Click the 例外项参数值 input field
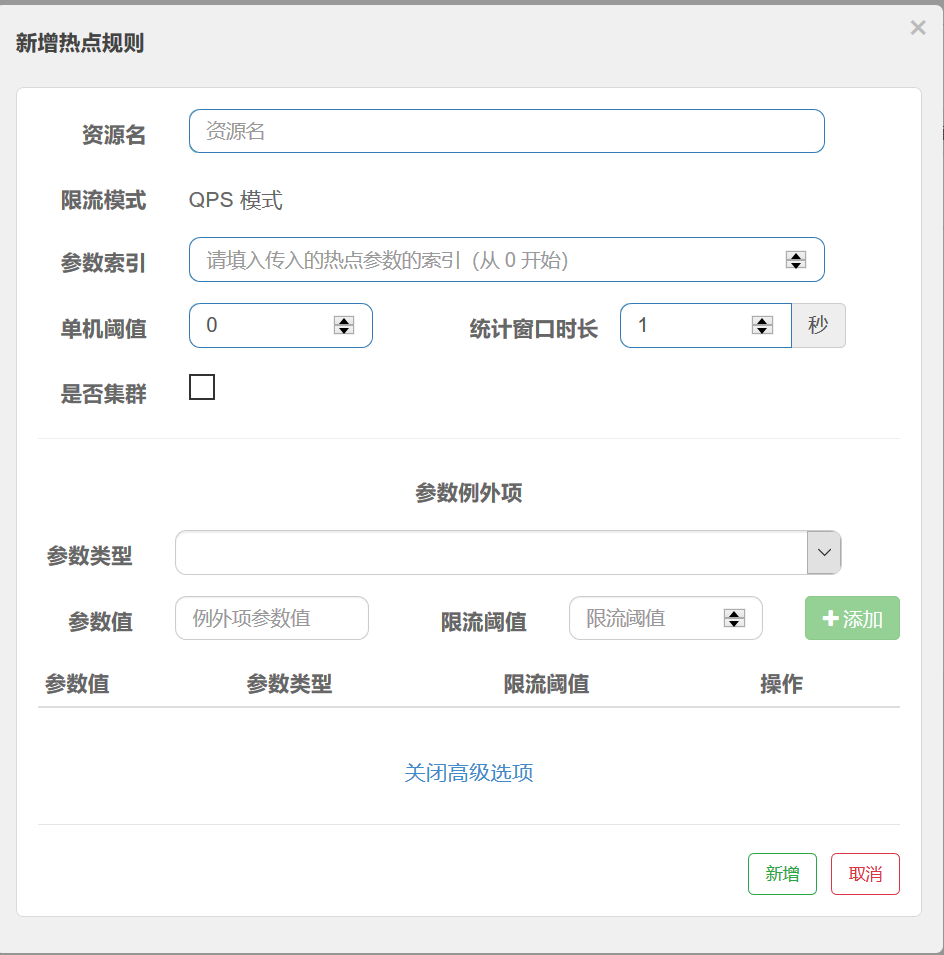 pyautogui.click(x=272, y=618)
